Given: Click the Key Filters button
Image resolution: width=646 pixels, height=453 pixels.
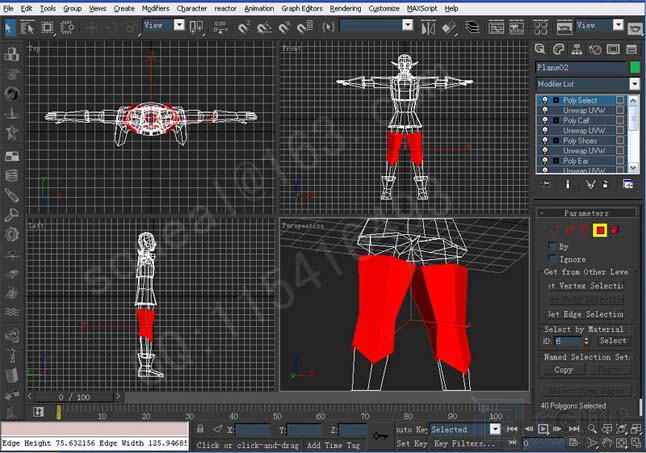Looking at the screenshot, I should [x=464, y=443].
